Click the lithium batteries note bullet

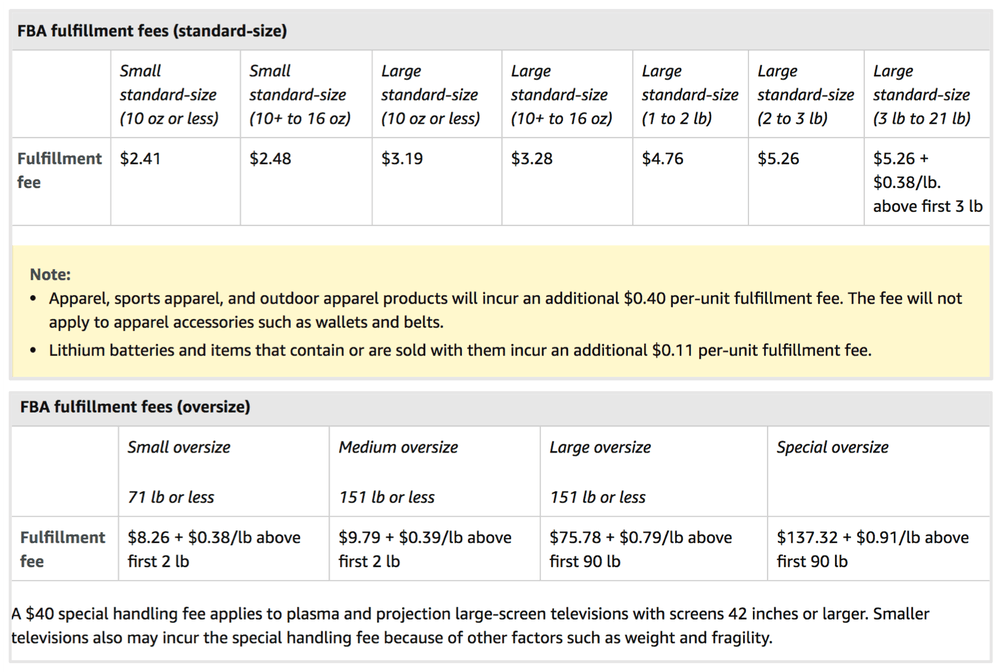460,350
